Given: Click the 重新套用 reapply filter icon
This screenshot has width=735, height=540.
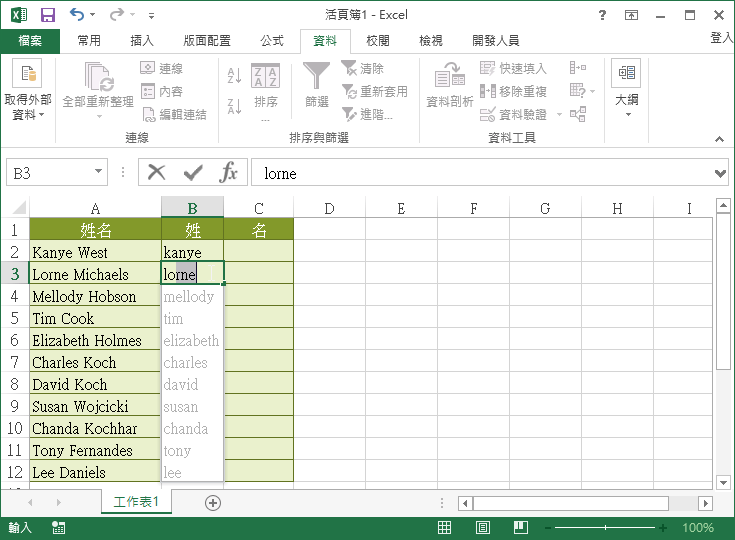Looking at the screenshot, I should point(349,91).
